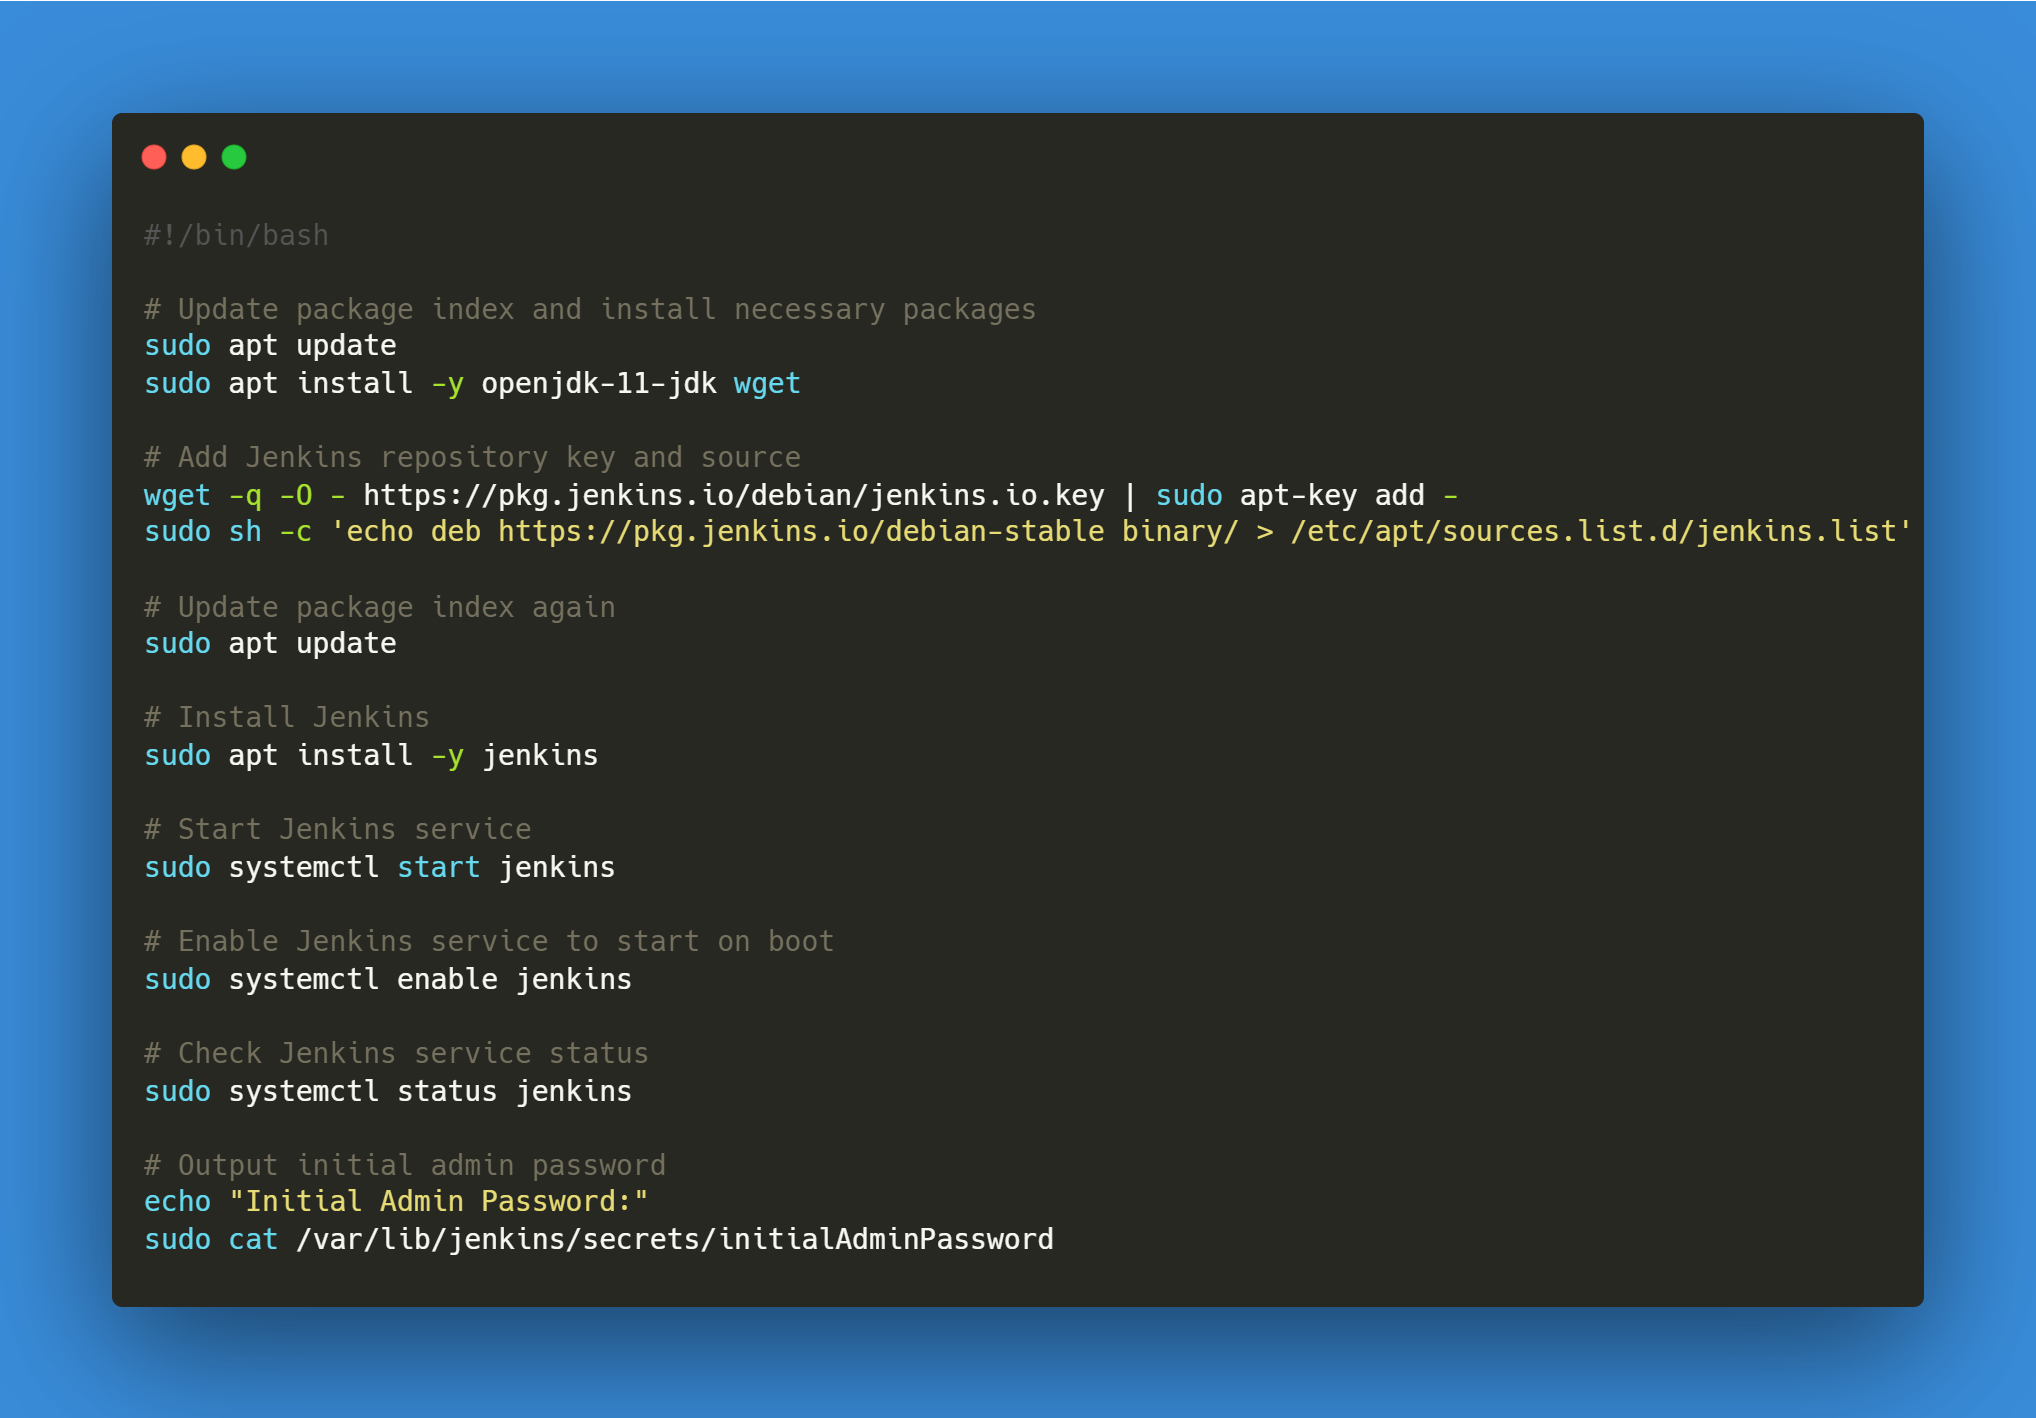This screenshot has height=1418, width=2036.
Task: Click 'start' keyword in systemctl start line
Action: 438,867
